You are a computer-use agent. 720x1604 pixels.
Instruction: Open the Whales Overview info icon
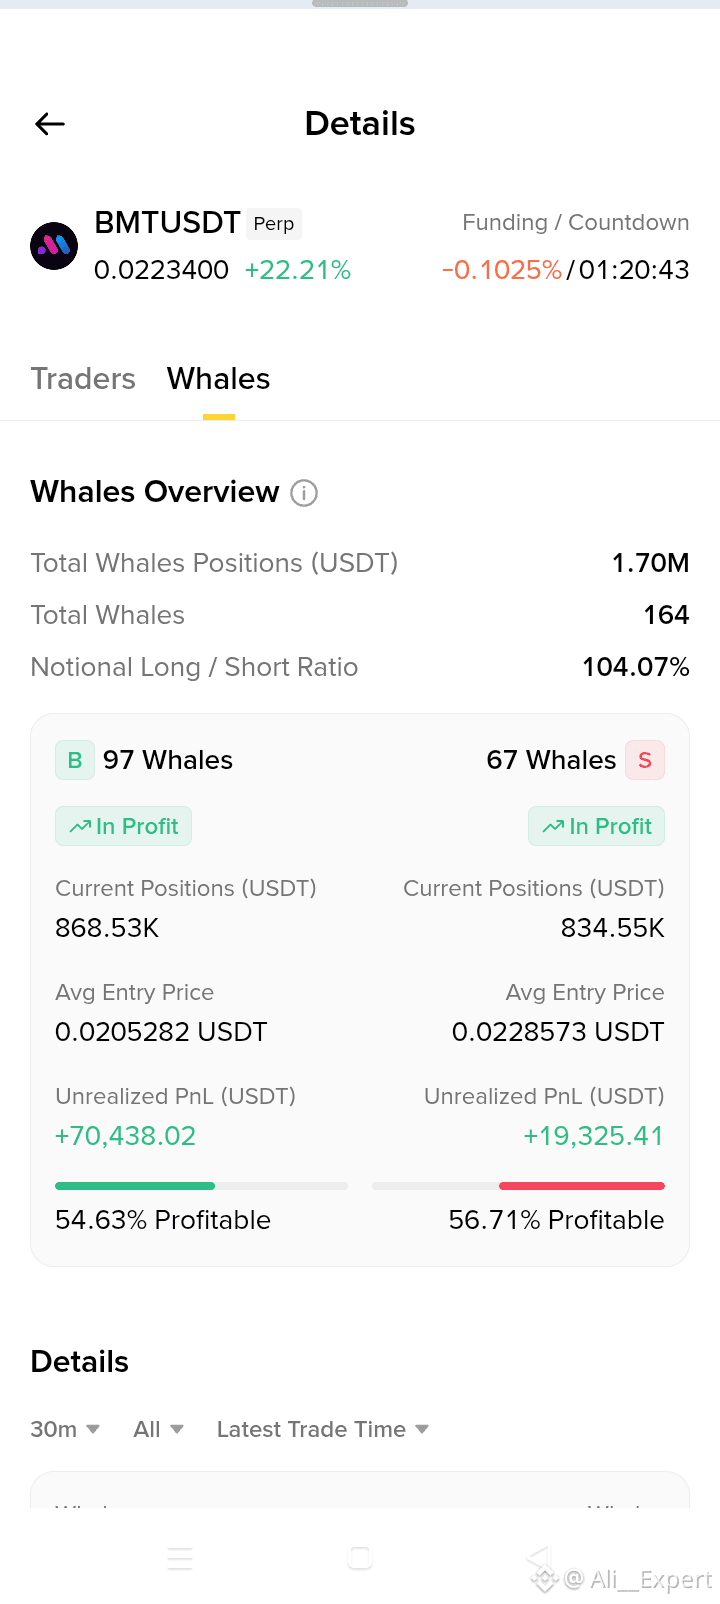(x=304, y=493)
